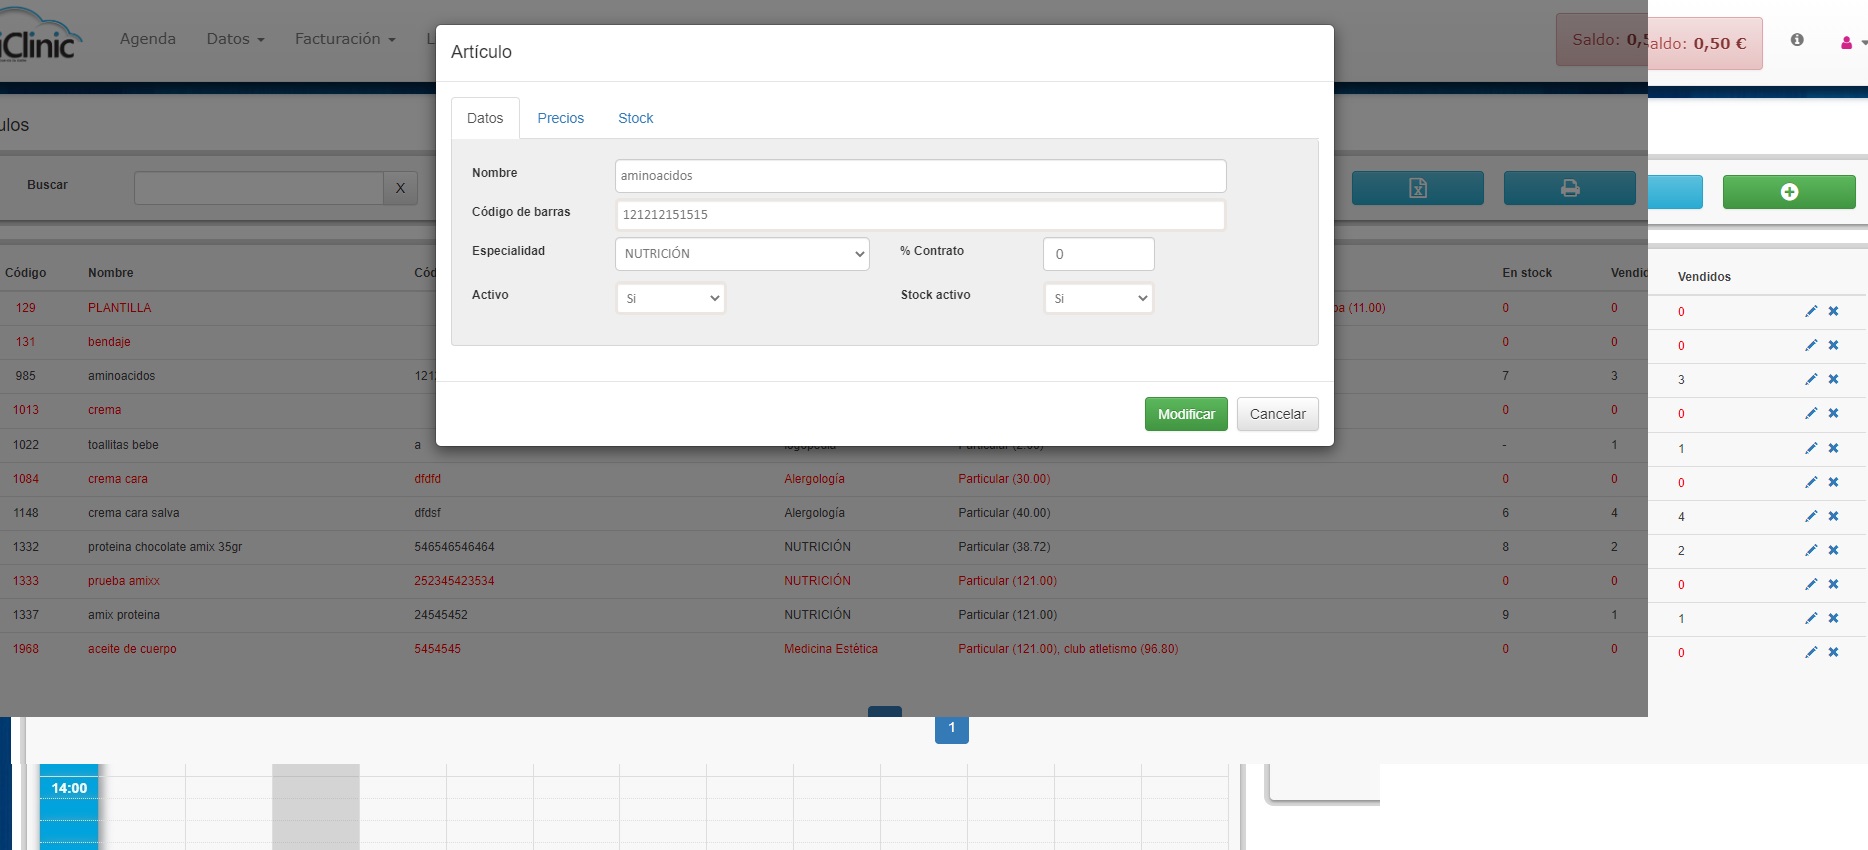The image size is (1868, 850).
Task: Edit the amix proteina article
Action: [1811, 618]
